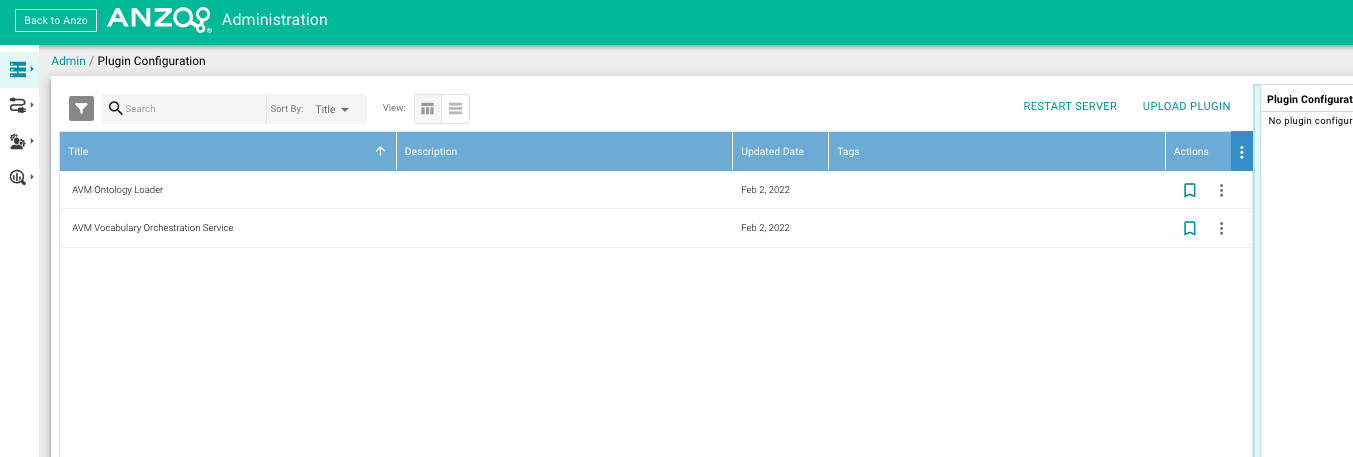Open actions menu for AVM Vocabulary Orchestration Service

[x=1221, y=228]
